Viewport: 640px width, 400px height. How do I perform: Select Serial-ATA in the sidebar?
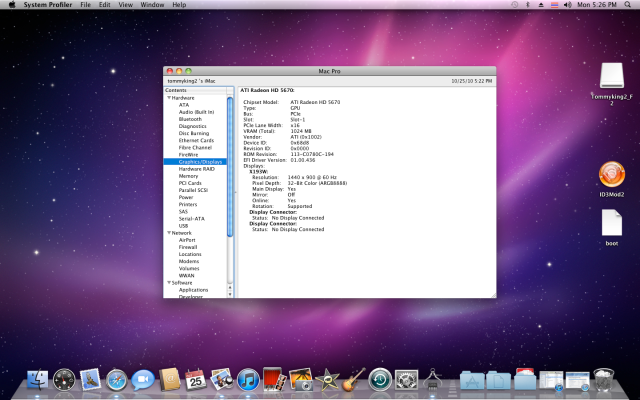pyautogui.click(x=191, y=219)
